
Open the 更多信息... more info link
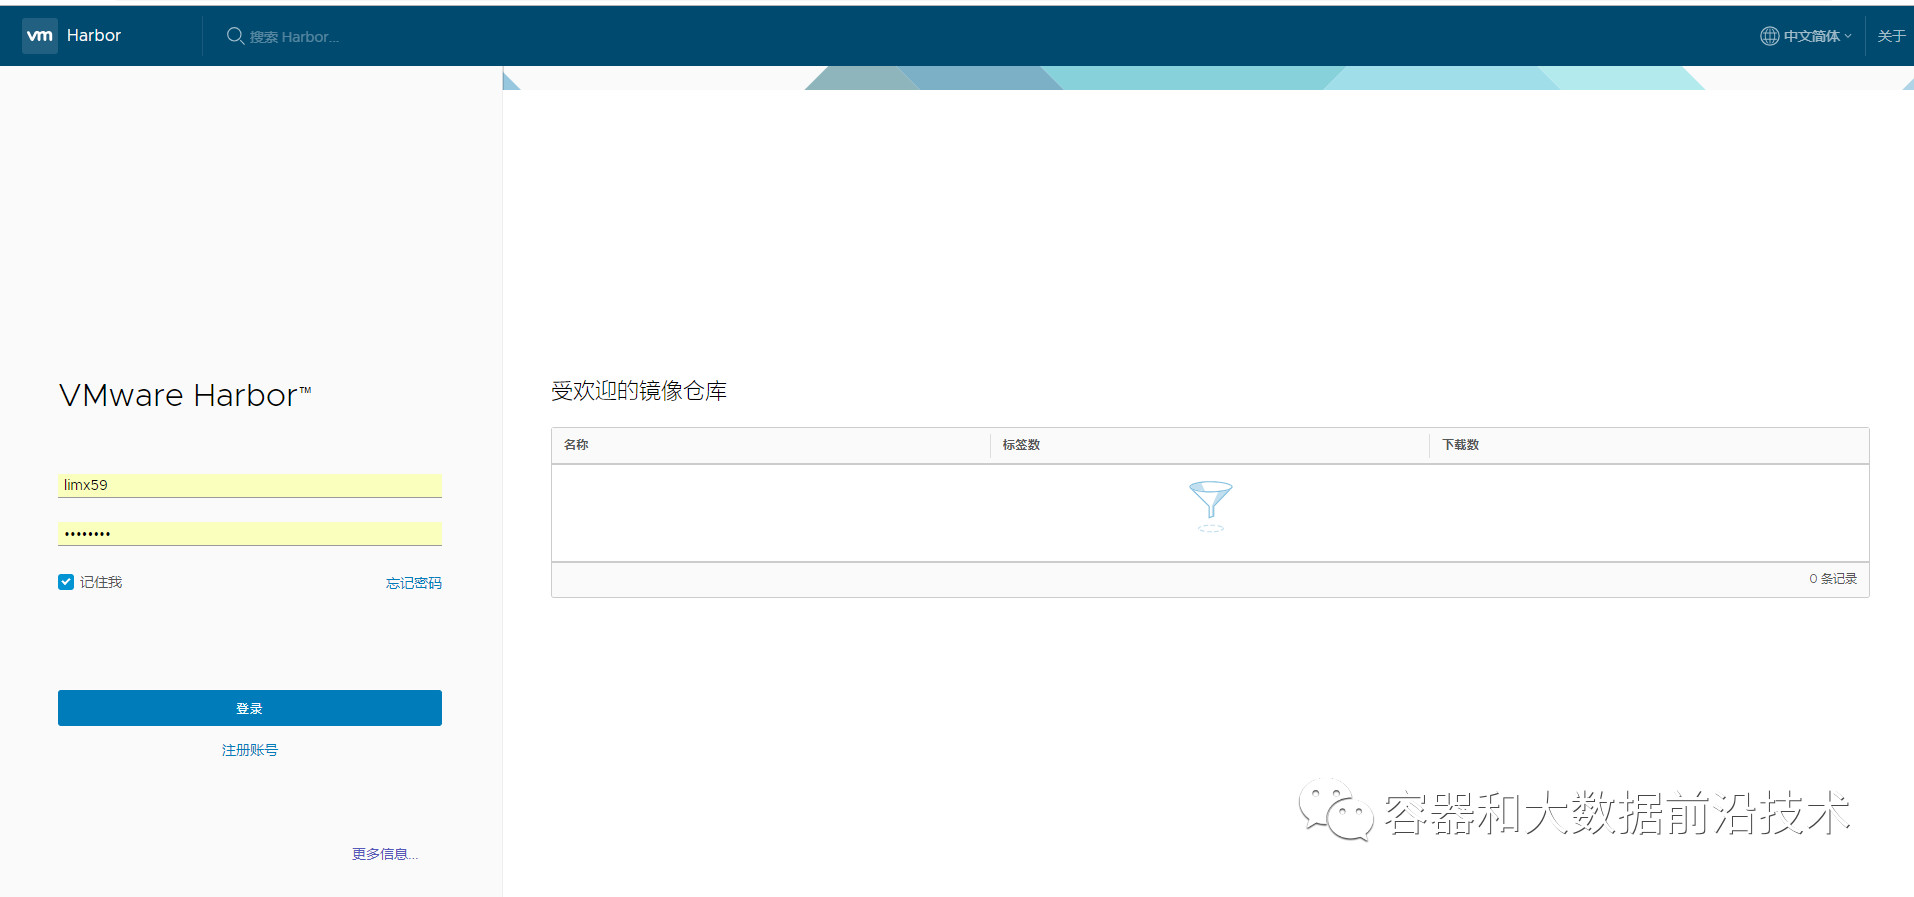(x=385, y=854)
